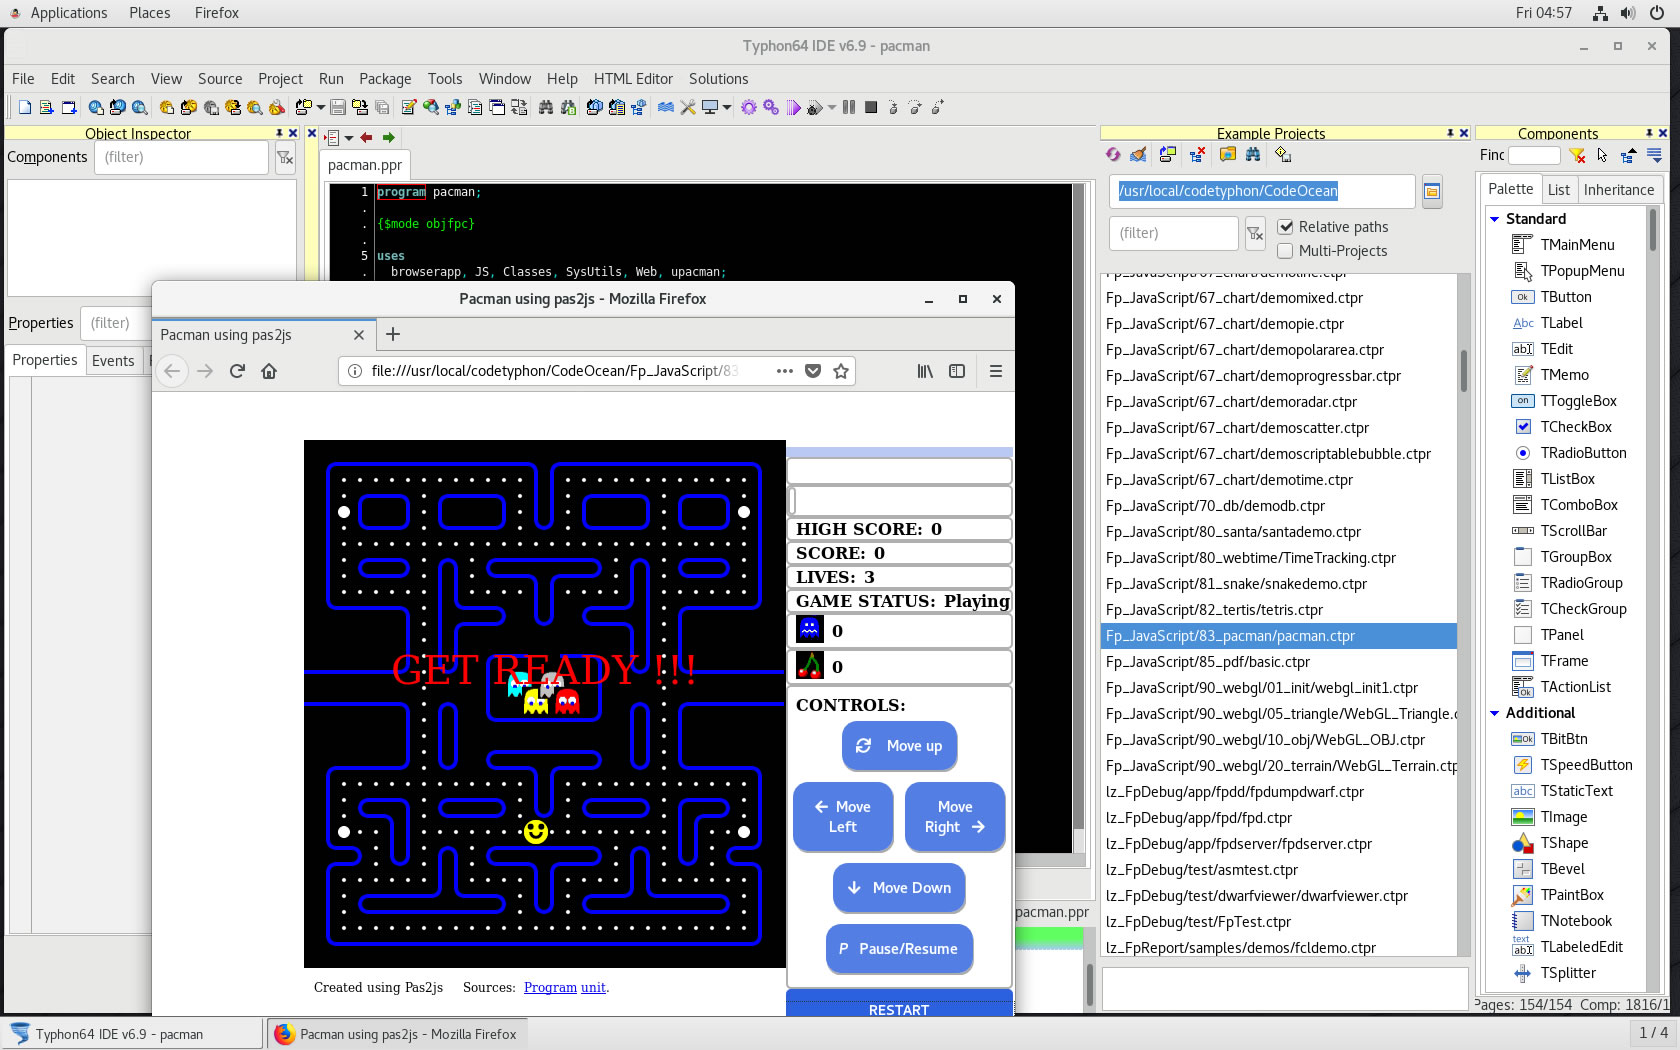Open the Solutions menu
This screenshot has height=1050, width=1680.
tap(718, 79)
